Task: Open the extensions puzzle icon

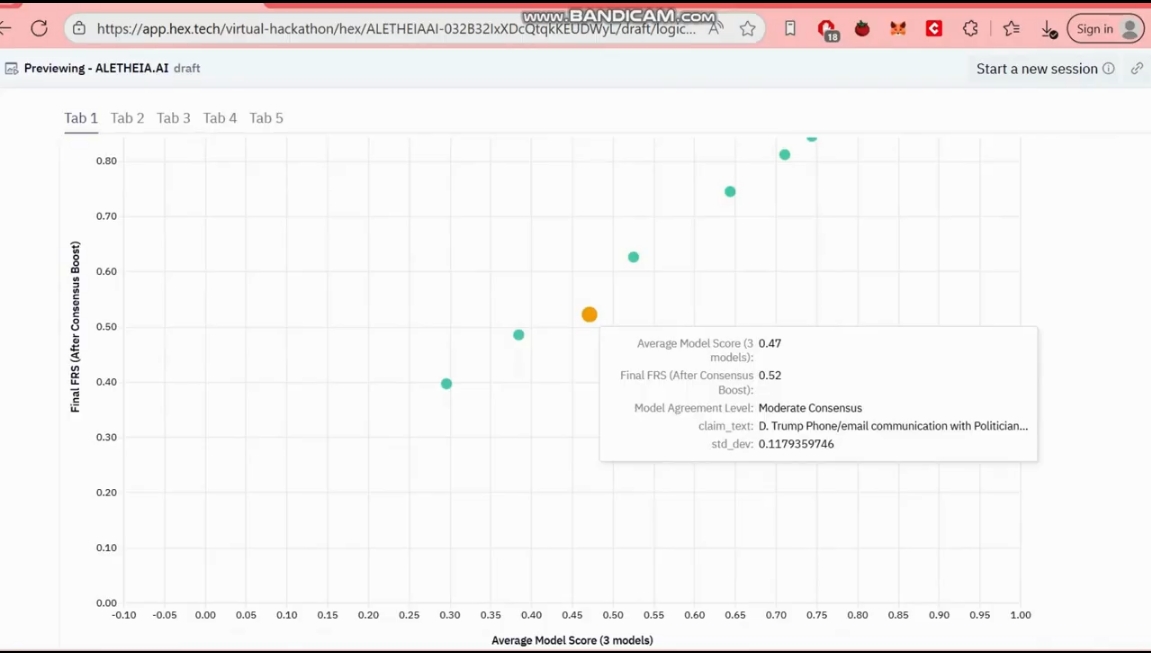Action: tap(970, 29)
